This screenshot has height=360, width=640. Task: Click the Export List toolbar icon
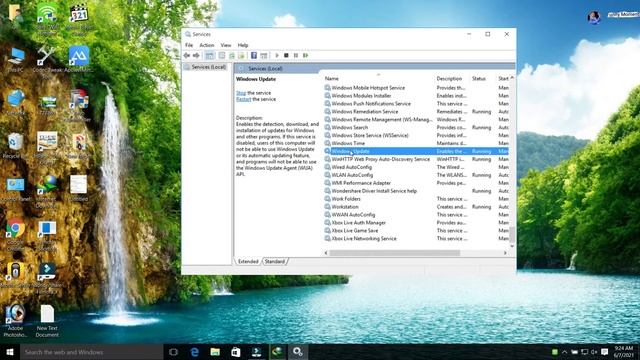(241, 56)
